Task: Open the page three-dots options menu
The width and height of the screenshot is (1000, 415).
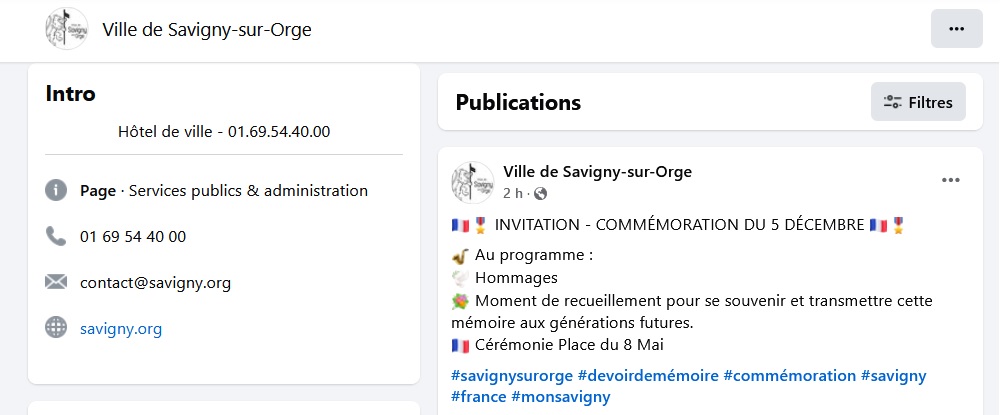Action: pos(956,29)
